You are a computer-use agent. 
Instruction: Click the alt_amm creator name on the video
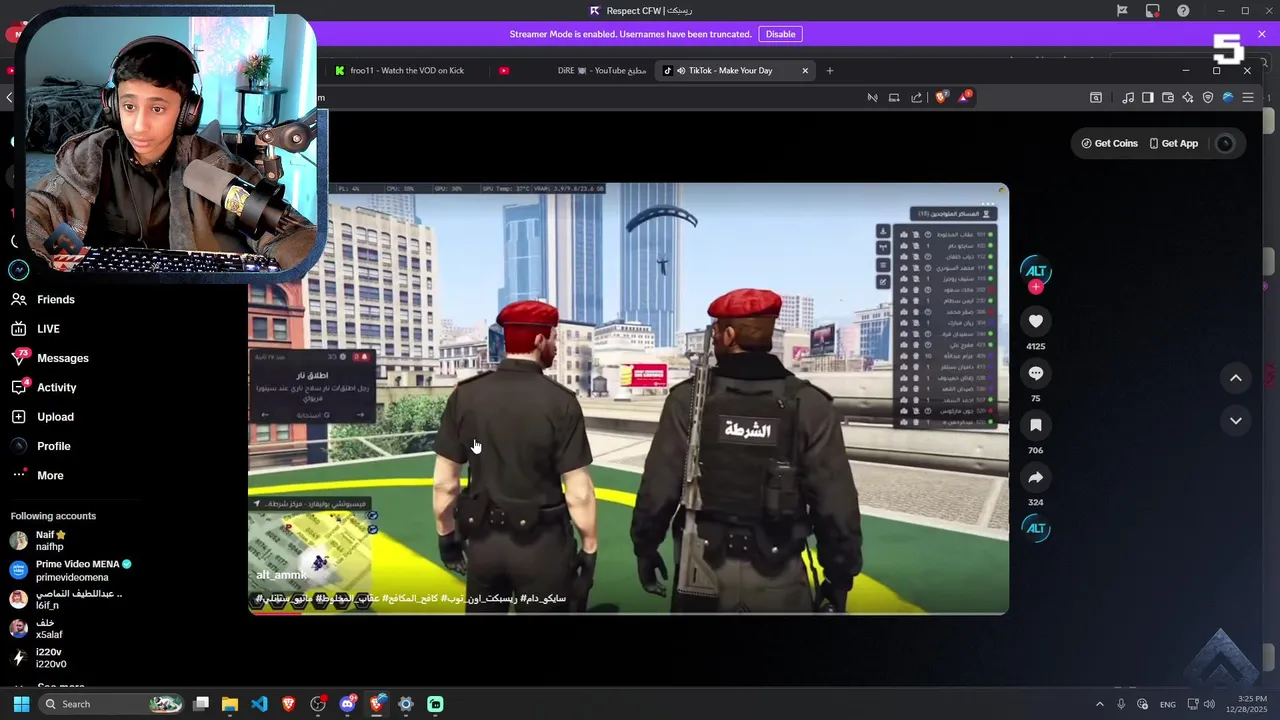point(281,575)
